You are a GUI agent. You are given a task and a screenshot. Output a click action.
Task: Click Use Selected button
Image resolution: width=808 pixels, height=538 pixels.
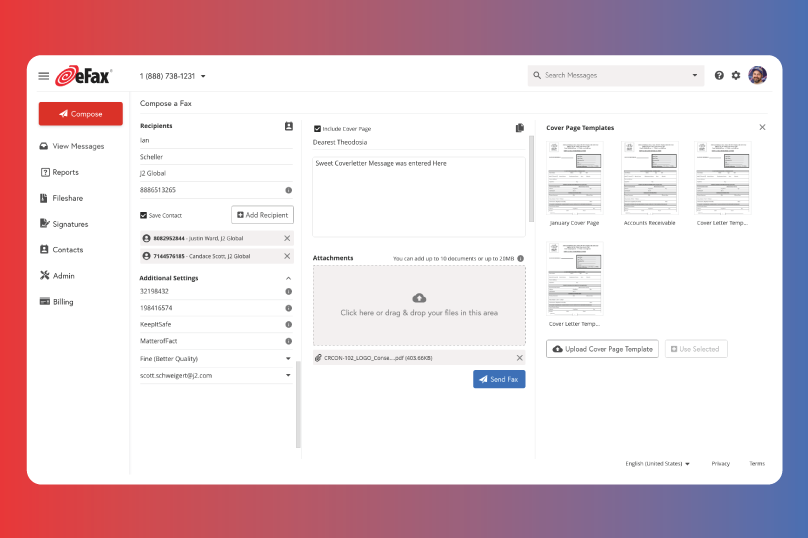point(696,349)
